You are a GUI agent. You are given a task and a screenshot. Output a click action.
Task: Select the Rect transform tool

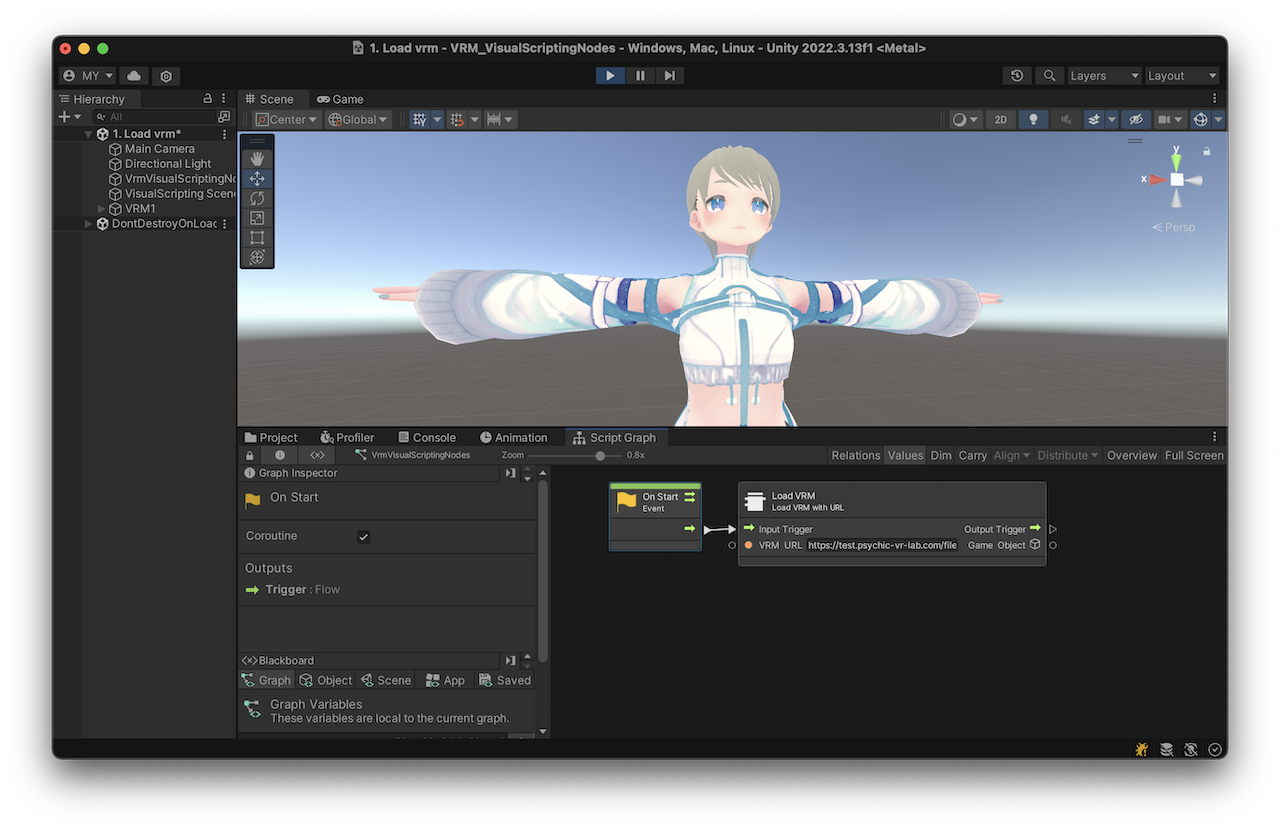coord(257,237)
